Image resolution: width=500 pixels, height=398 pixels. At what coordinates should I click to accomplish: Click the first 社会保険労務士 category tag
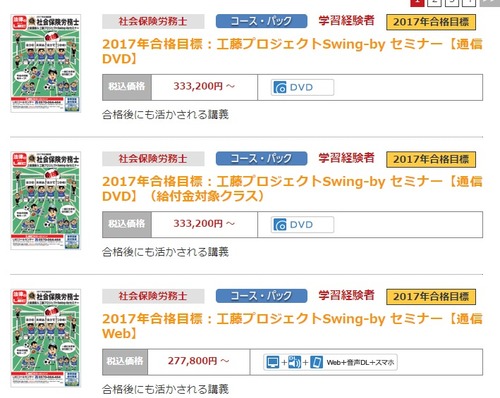153,21
